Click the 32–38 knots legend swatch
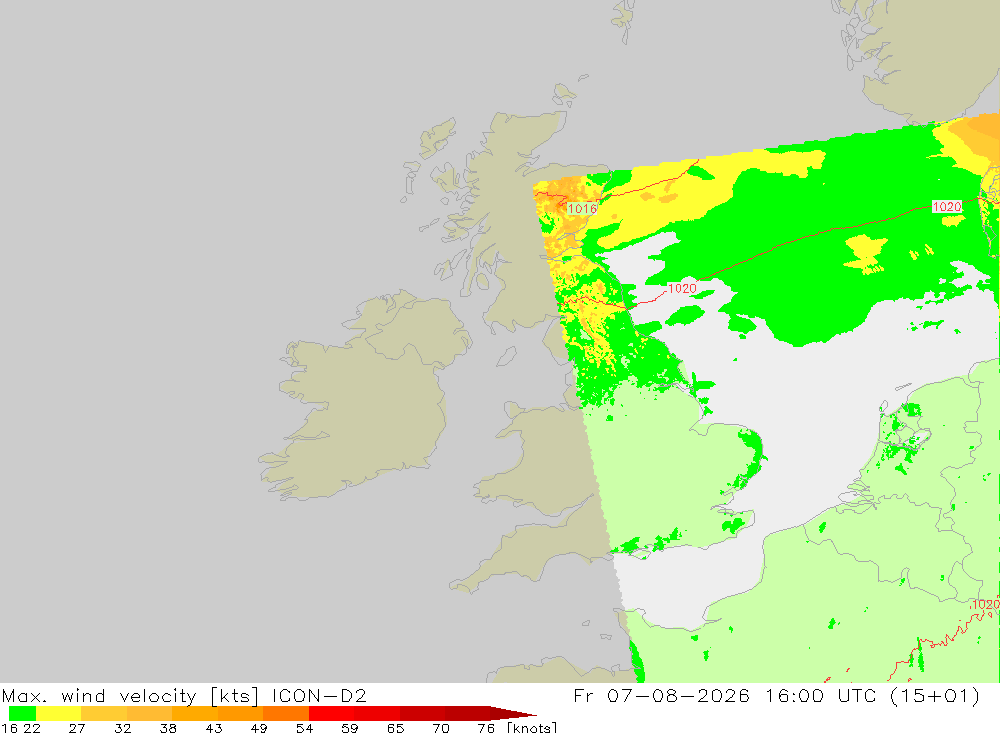Viewport: 1000px width, 733px height. point(149,713)
